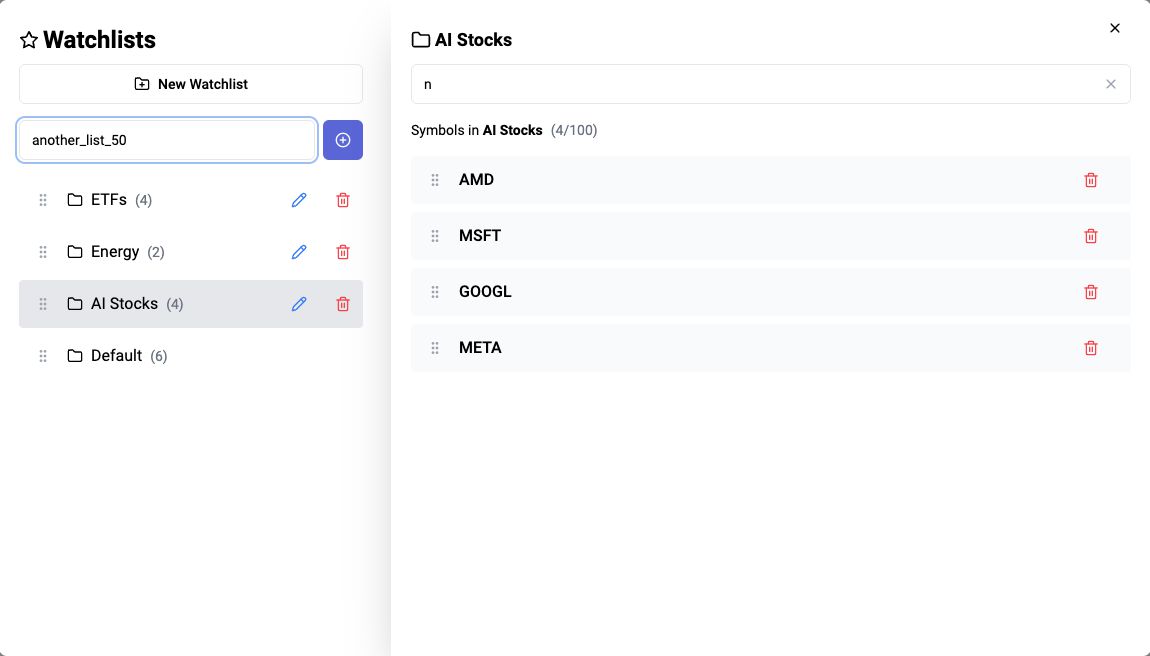Open the Default watchlist
Screen dimensions: 1150x656
(x=117, y=356)
